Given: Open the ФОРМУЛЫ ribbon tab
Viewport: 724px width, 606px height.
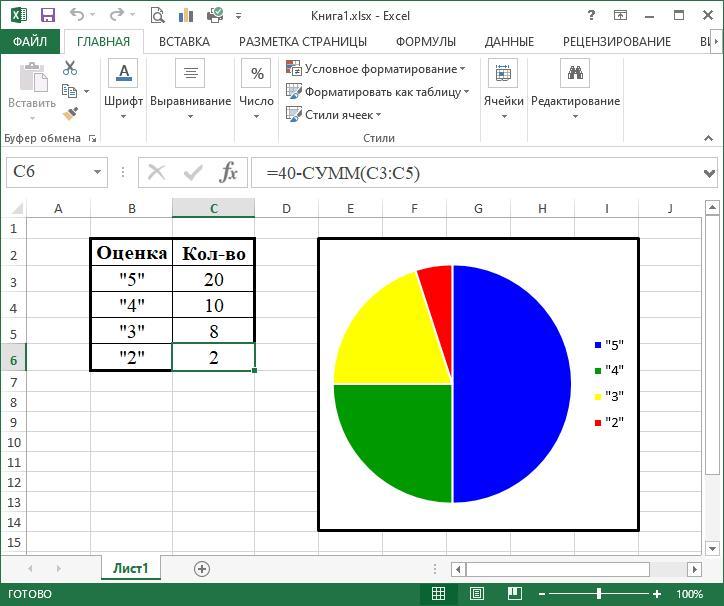Looking at the screenshot, I should click(x=425, y=41).
